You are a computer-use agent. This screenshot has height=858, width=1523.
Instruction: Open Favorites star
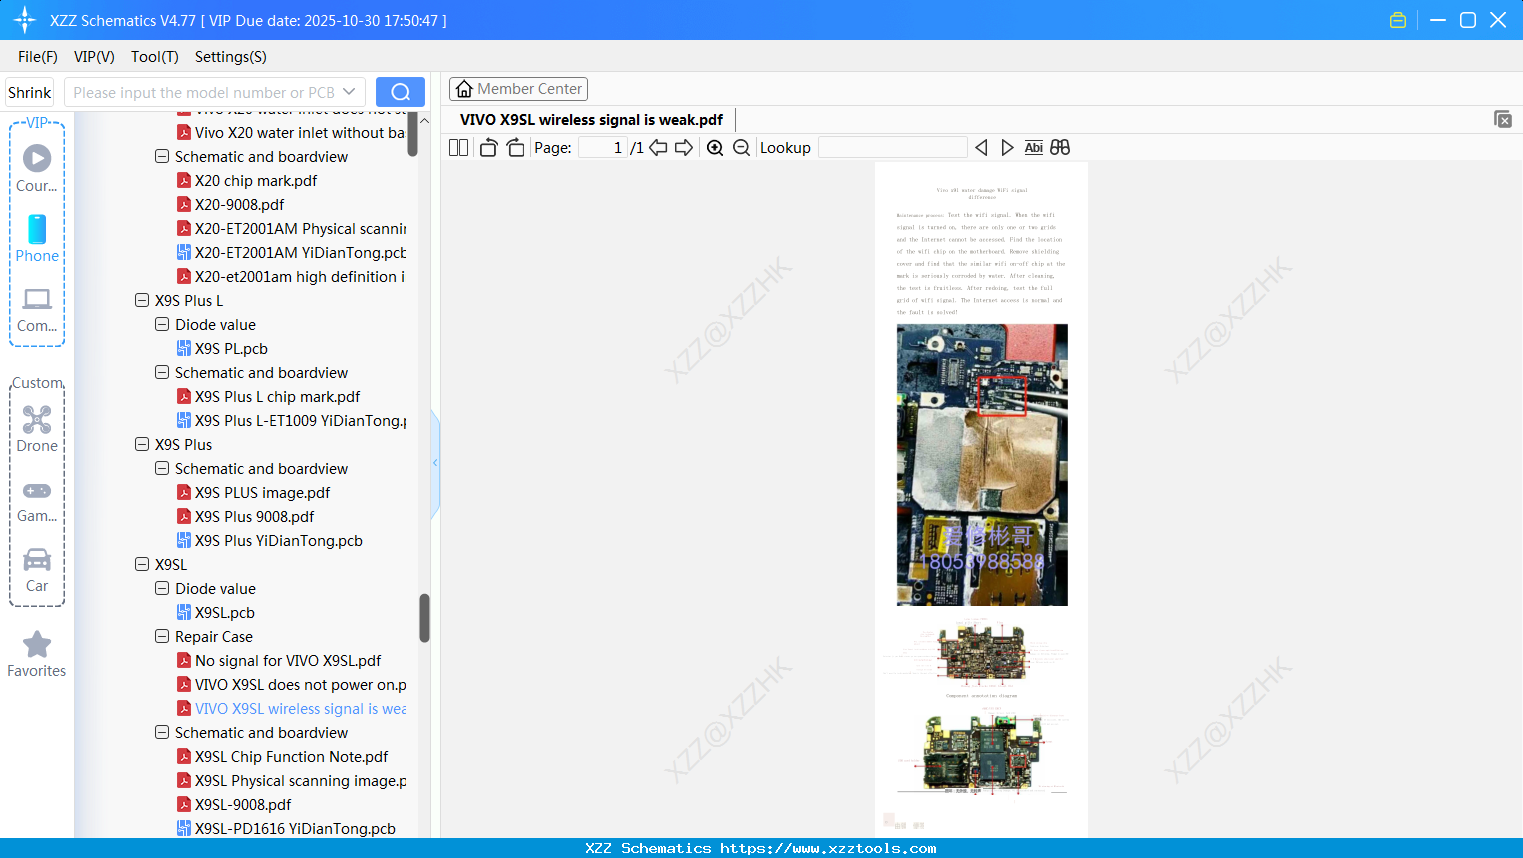[x=37, y=654]
